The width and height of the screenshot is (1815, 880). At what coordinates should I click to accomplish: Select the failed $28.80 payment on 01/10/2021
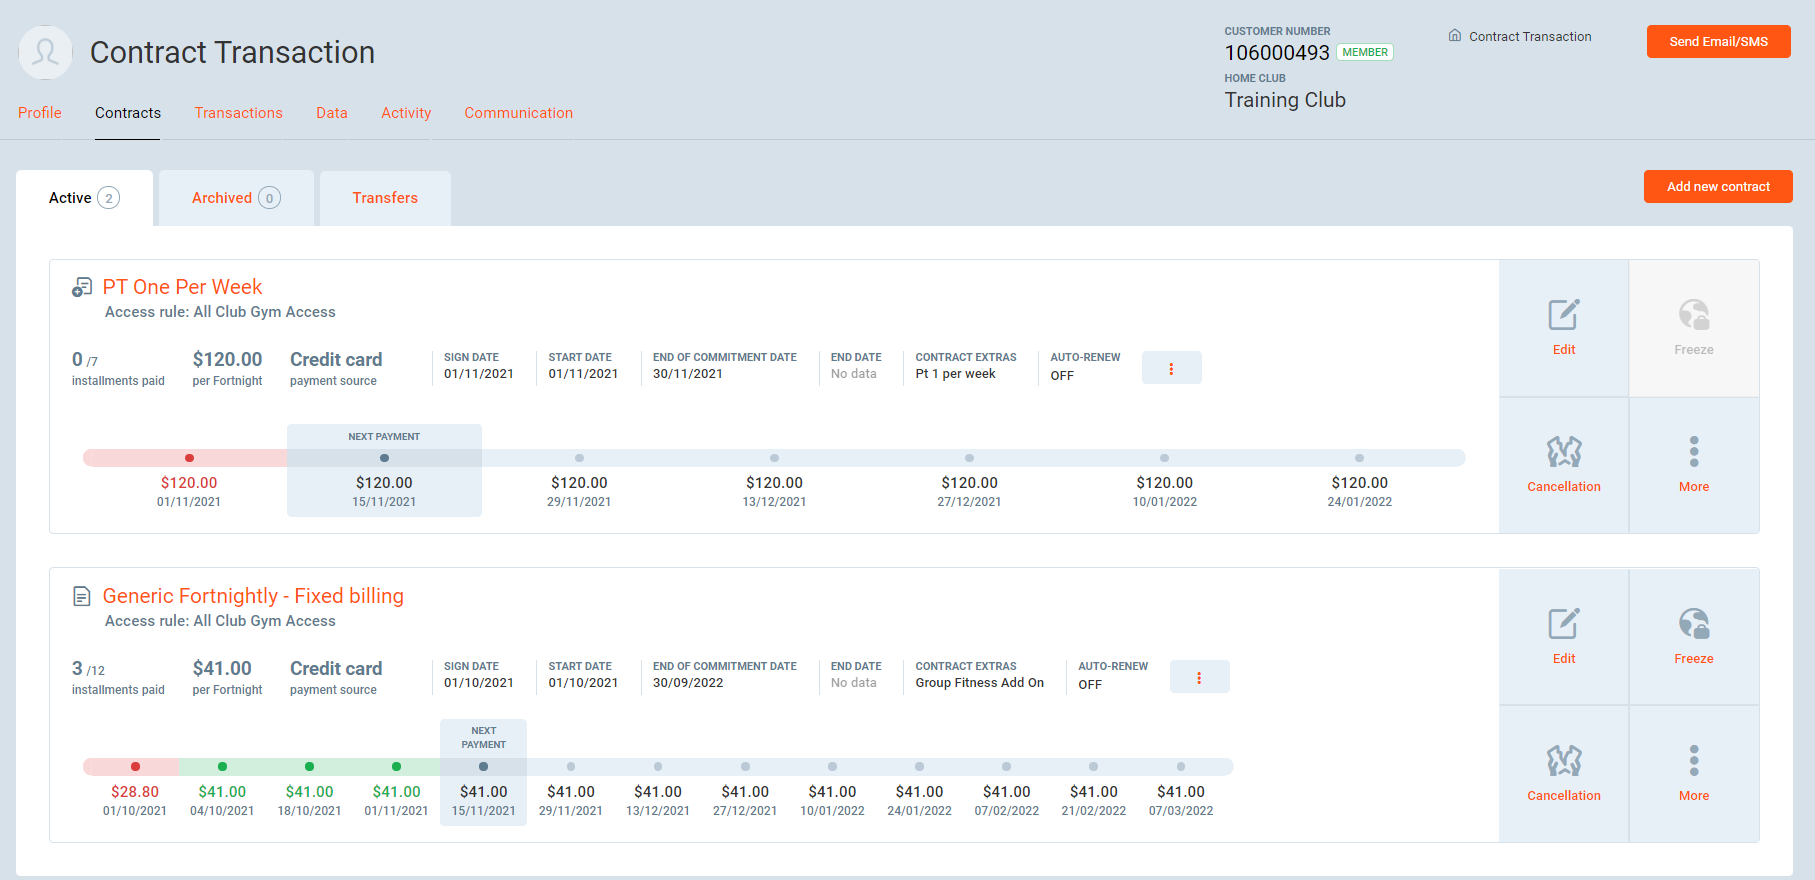click(135, 767)
